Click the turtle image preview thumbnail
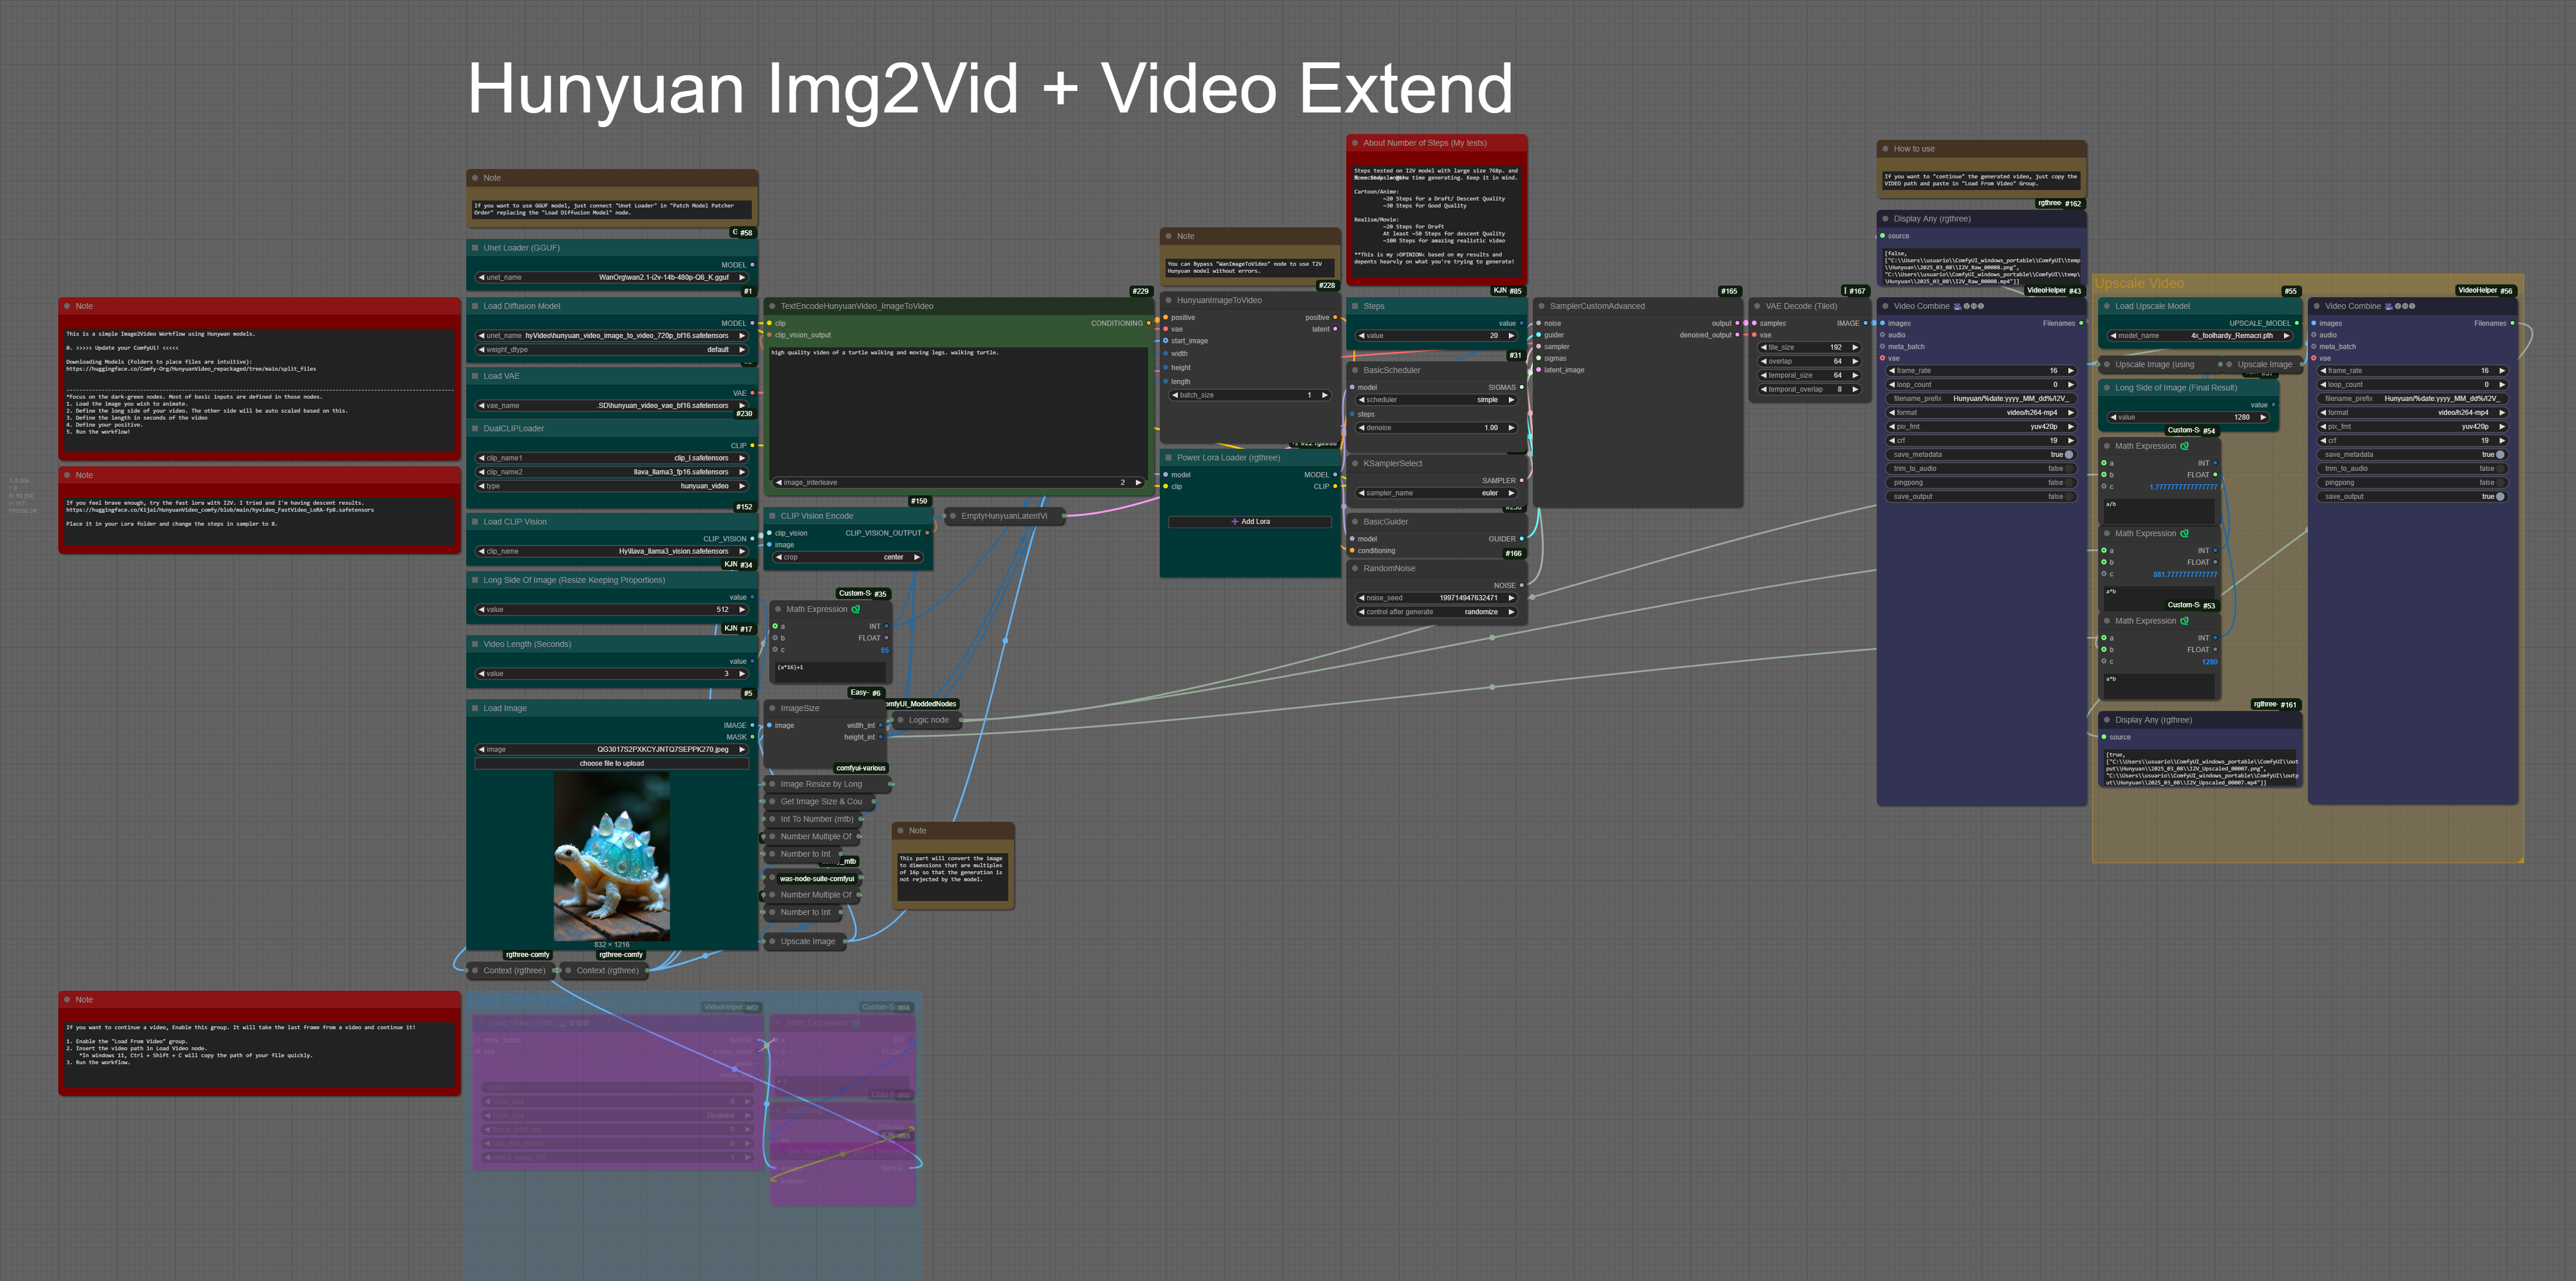The height and width of the screenshot is (1281, 2576). click(612, 855)
